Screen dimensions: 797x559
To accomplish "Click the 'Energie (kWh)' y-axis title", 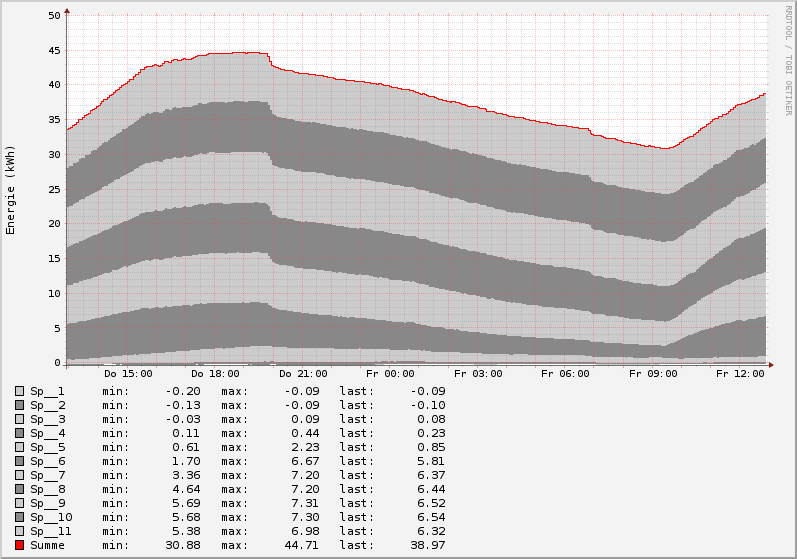I will [11, 190].
